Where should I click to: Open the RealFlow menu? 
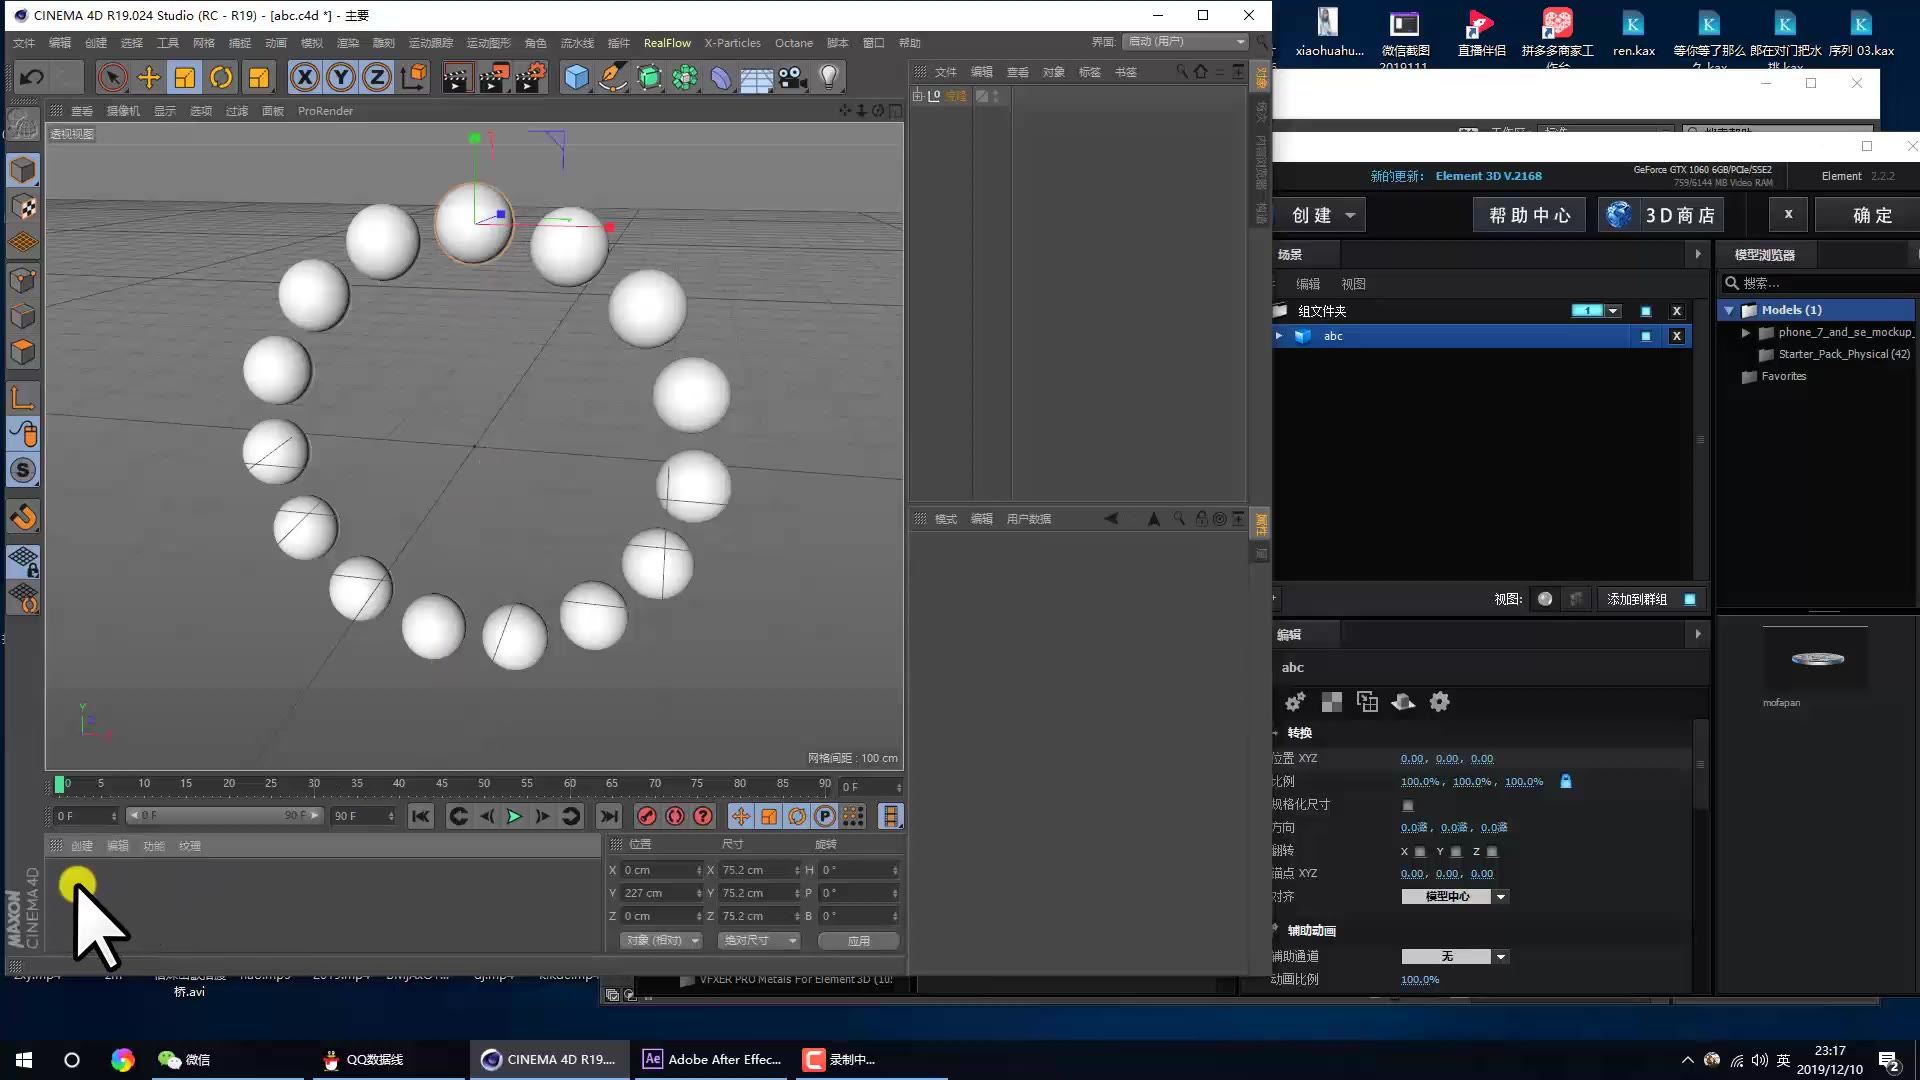coord(667,43)
